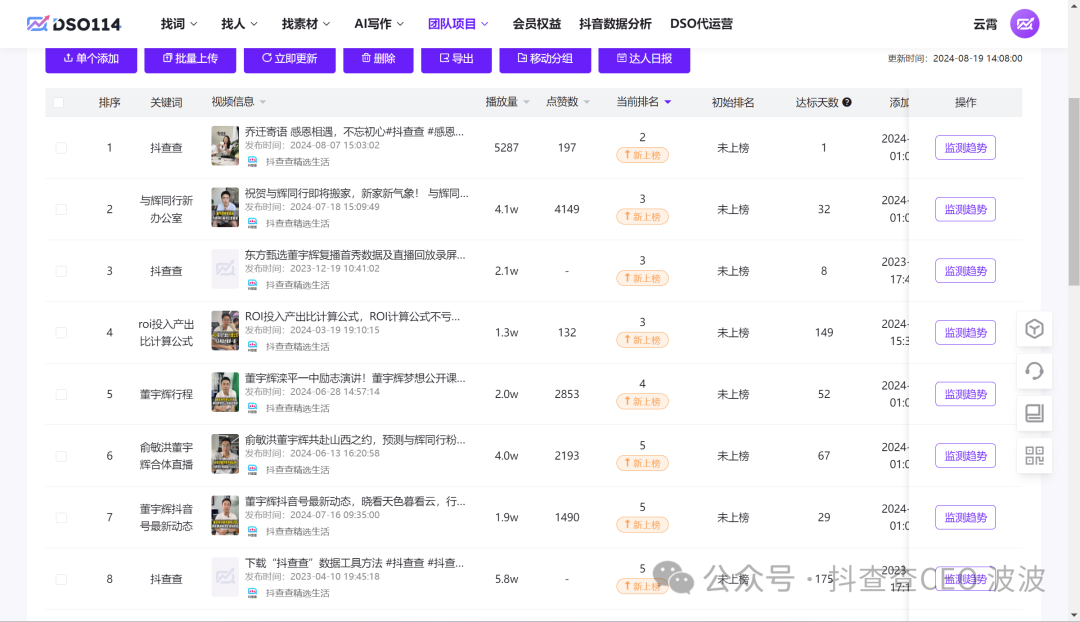Click the headset customer service icon

point(1034,371)
